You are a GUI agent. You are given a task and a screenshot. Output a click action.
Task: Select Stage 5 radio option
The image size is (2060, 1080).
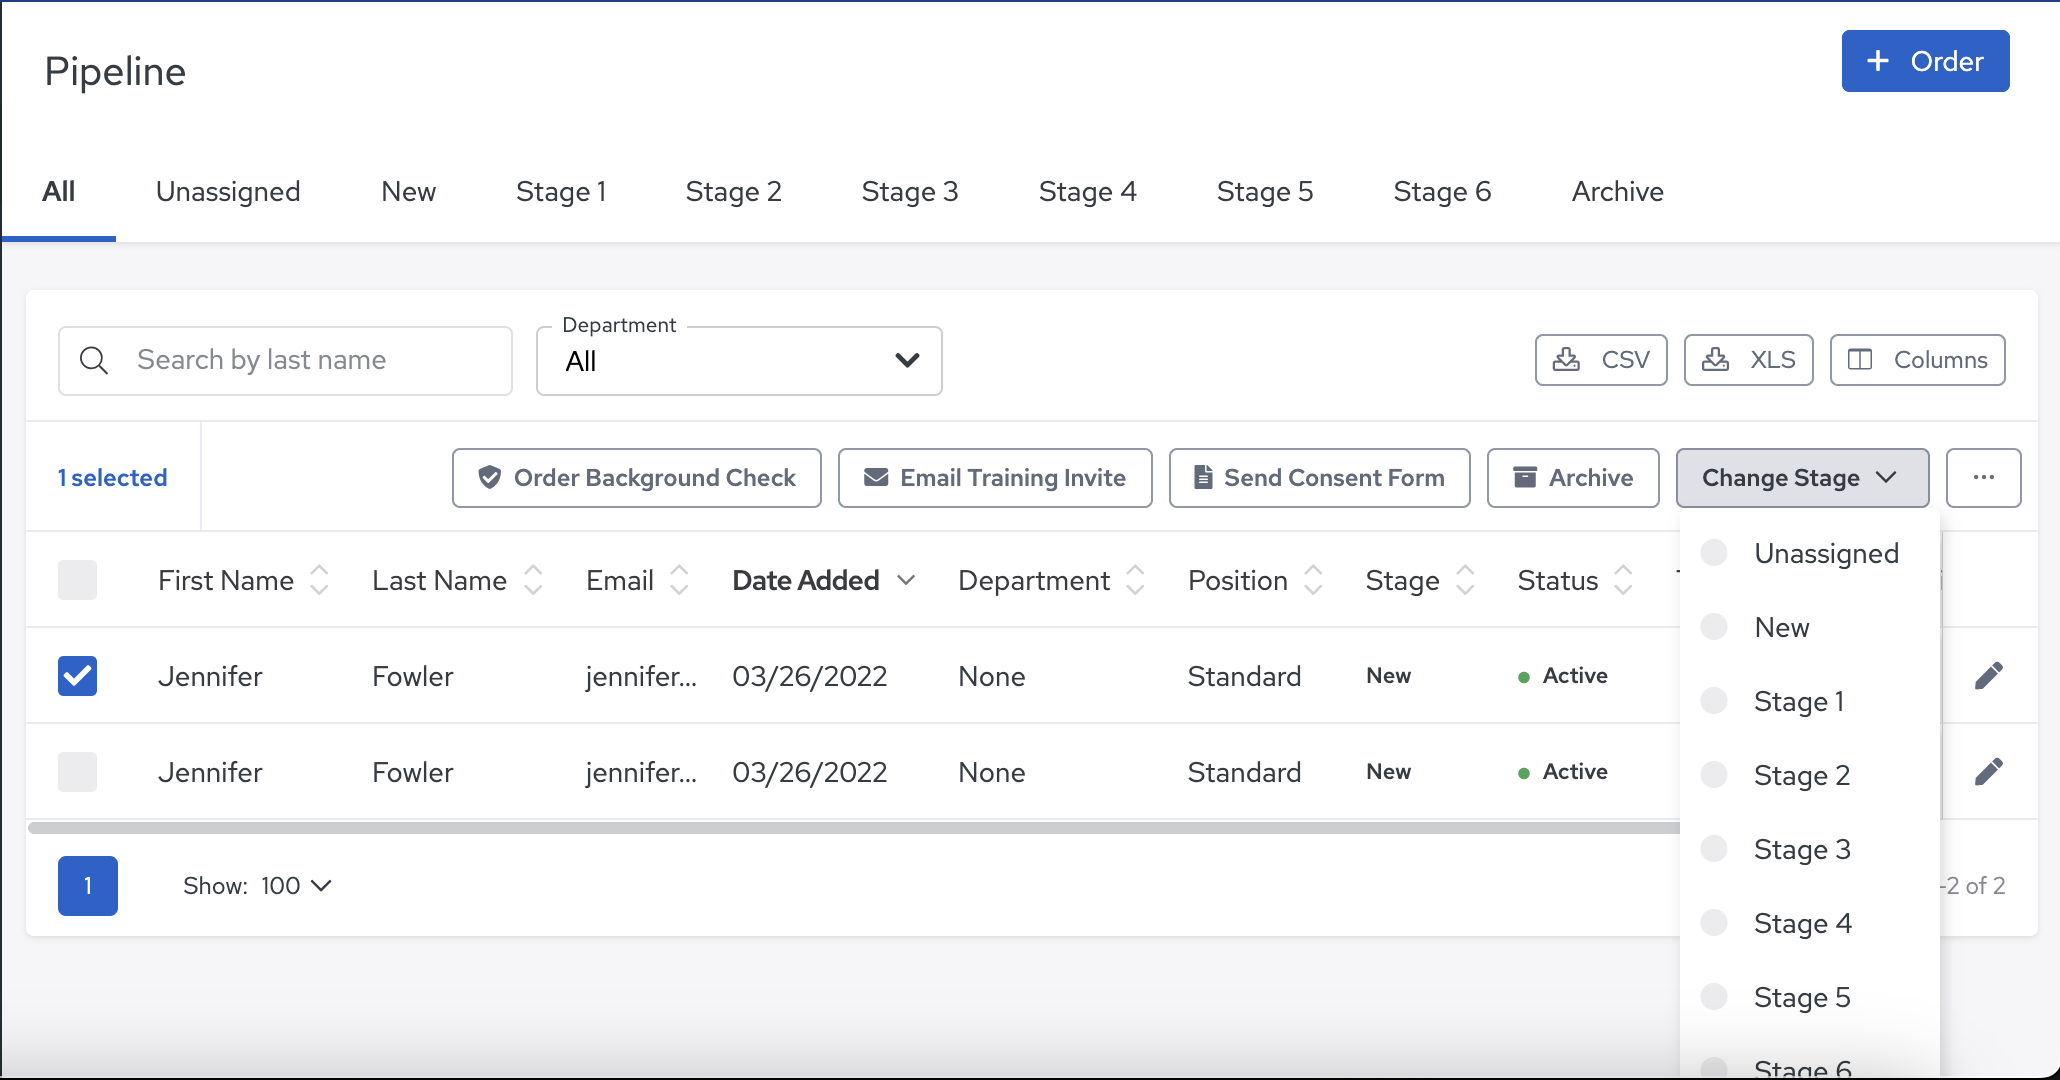1714,997
